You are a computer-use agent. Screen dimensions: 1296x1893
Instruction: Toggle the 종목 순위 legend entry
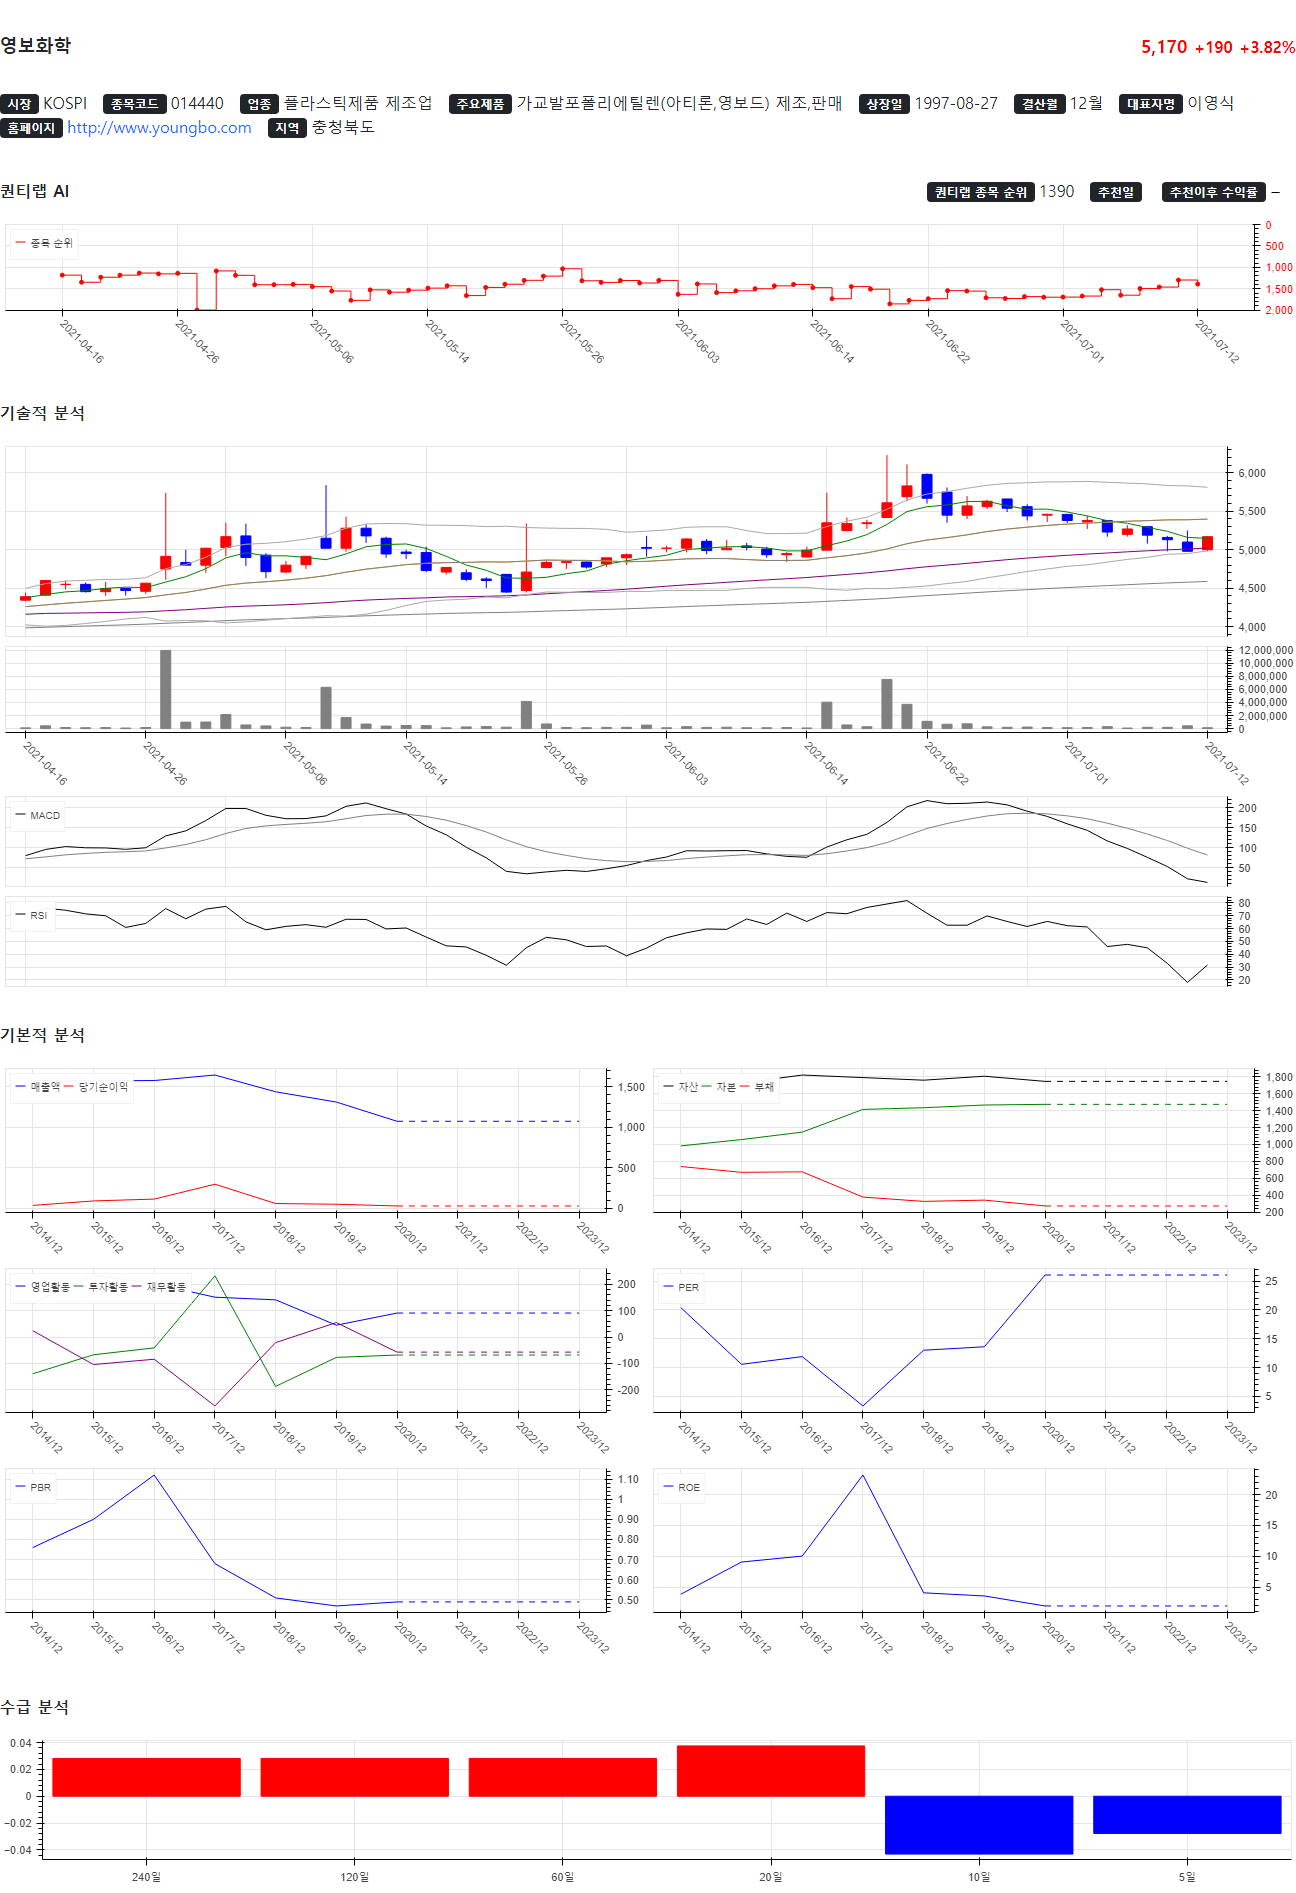click(x=43, y=243)
